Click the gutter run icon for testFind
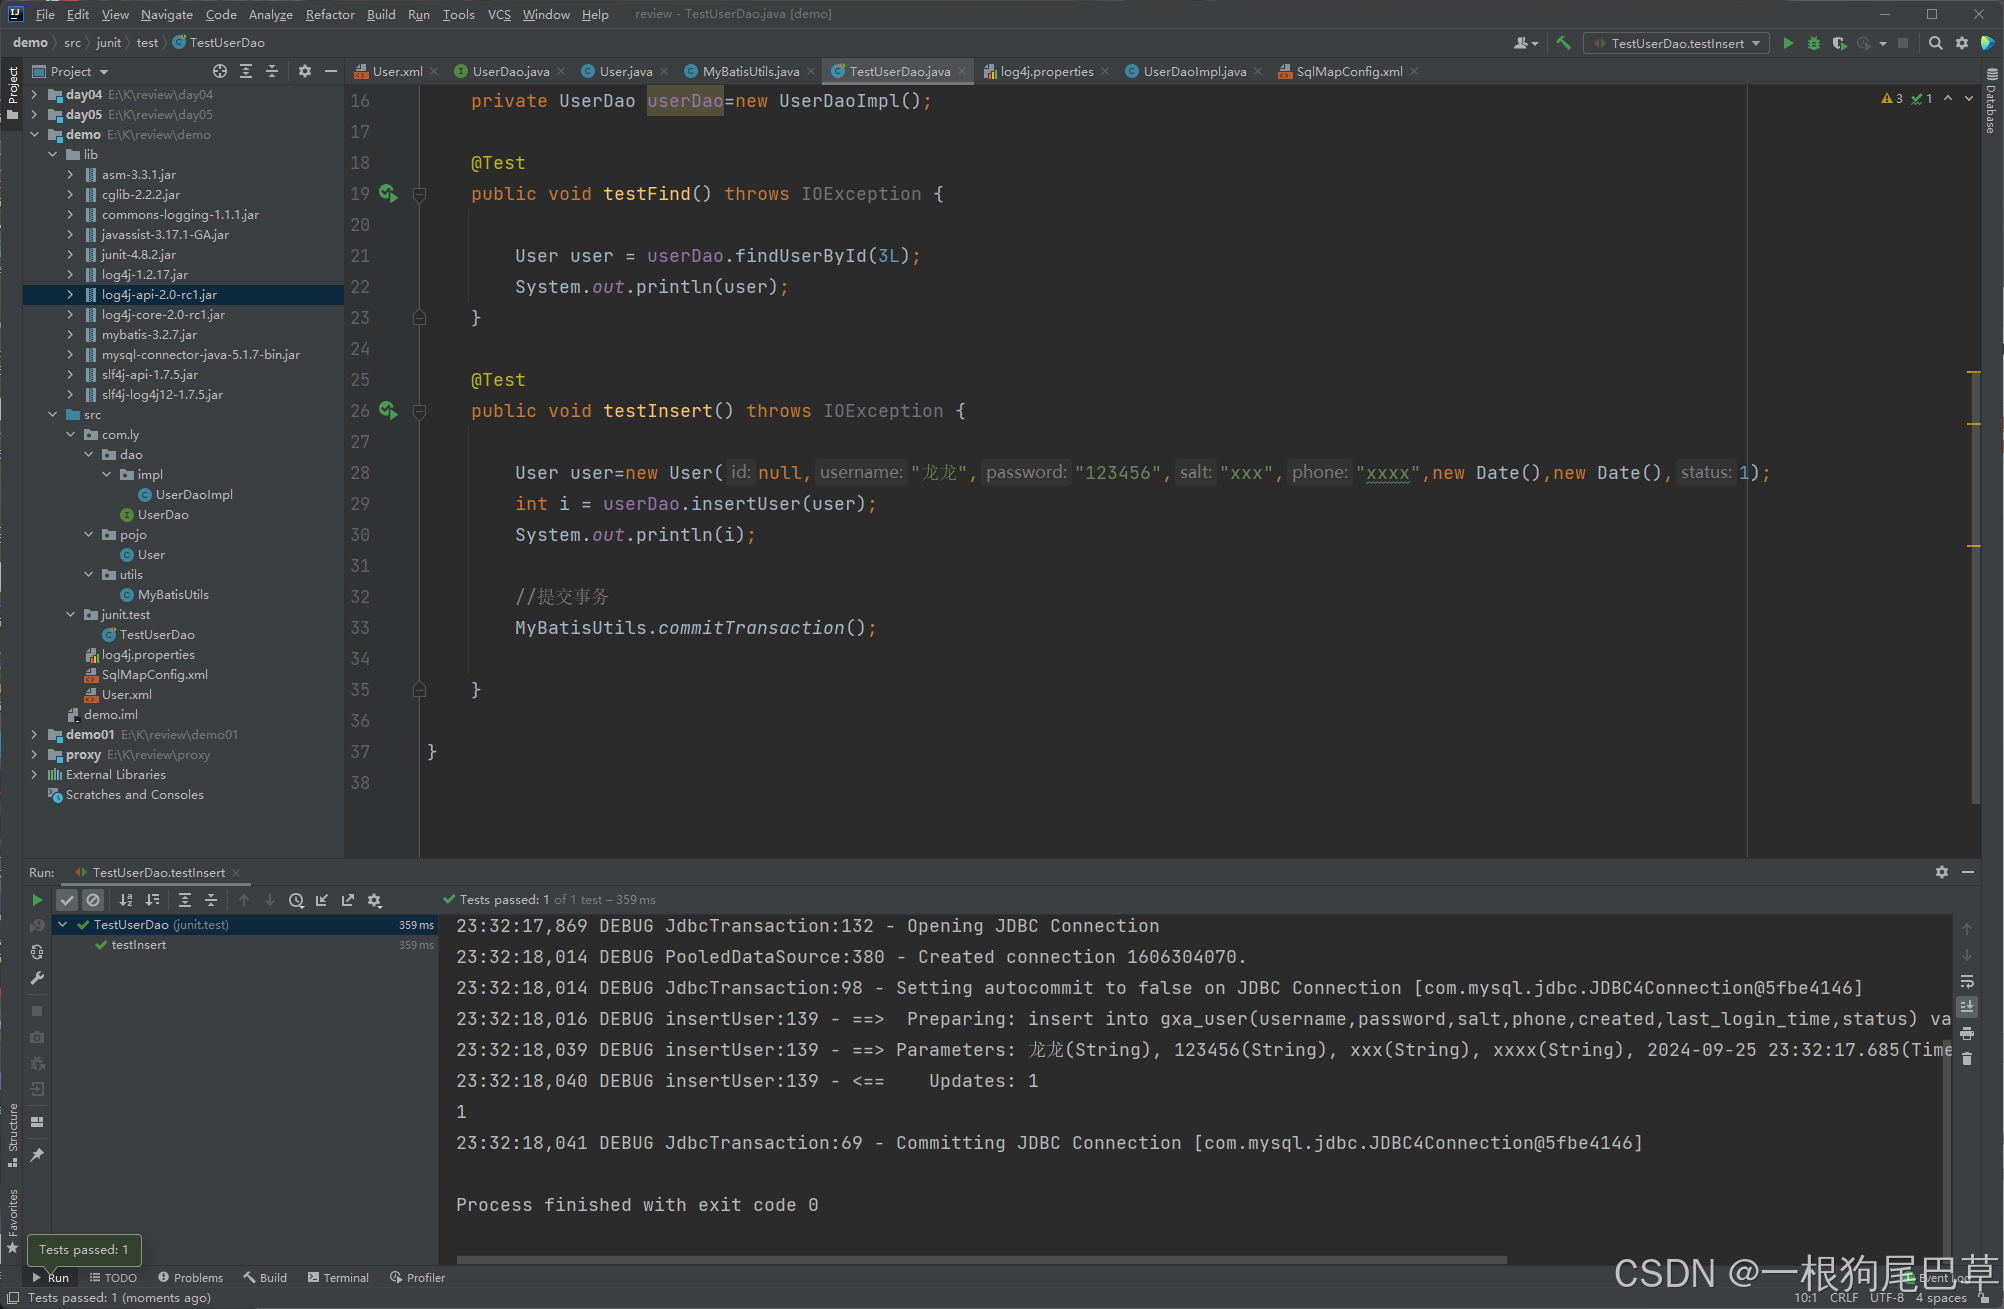Viewport: 2004px width, 1309px height. tap(388, 194)
